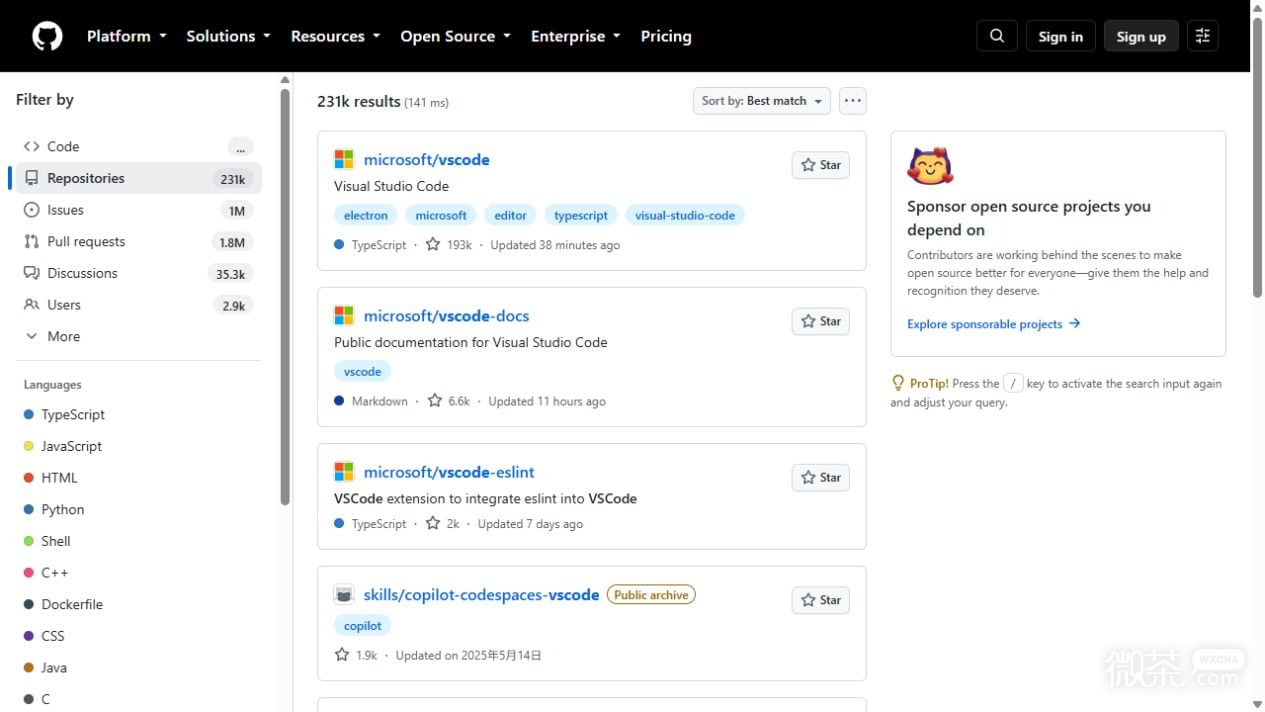Star the microsoft/vscode-eslint repository
This screenshot has width=1265, height=712.
pyautogui.click(x=821, y=478)
